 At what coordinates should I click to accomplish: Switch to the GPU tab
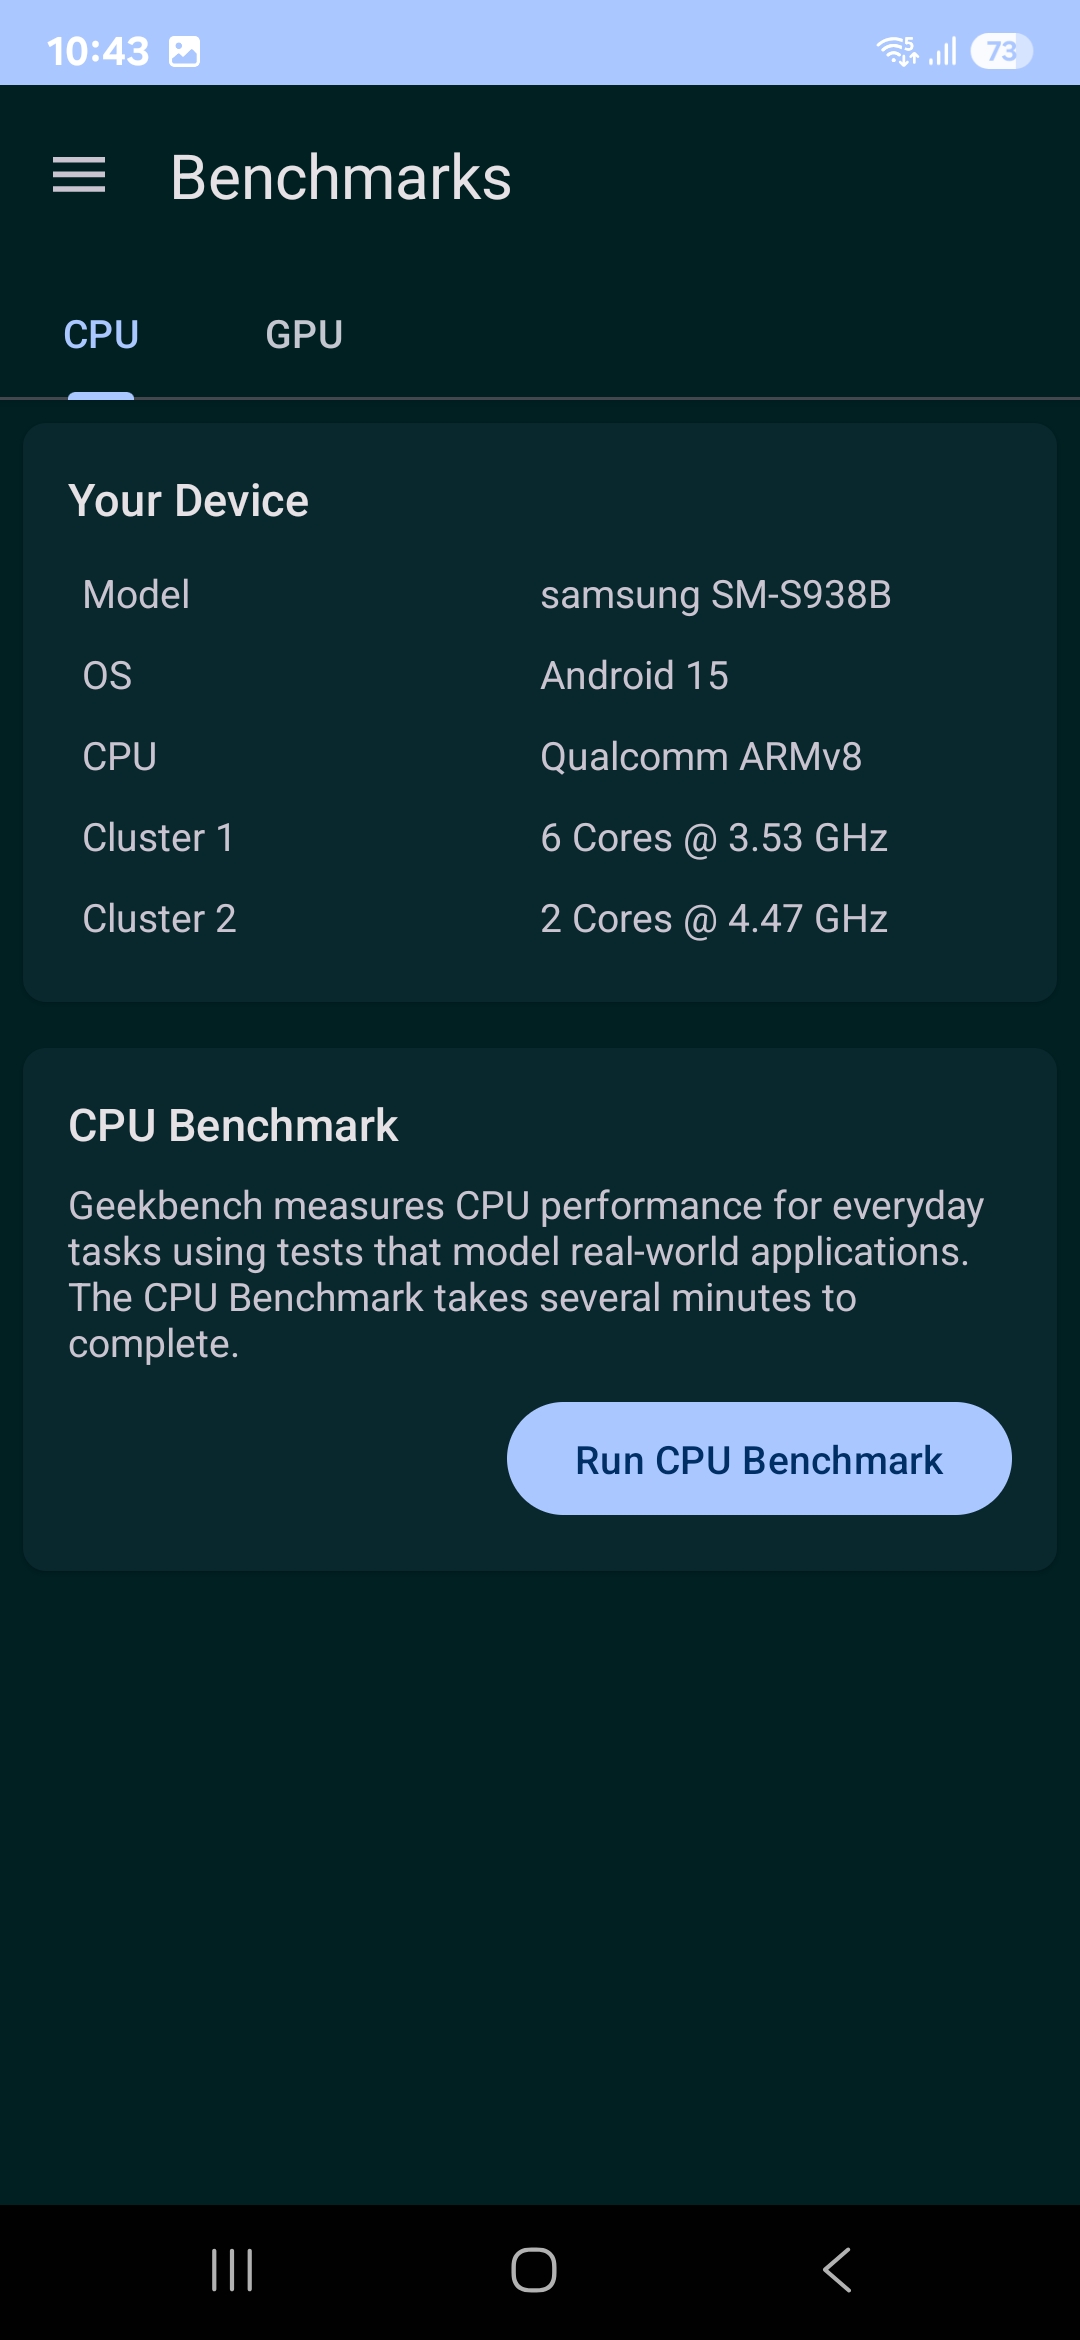(304, 335)
